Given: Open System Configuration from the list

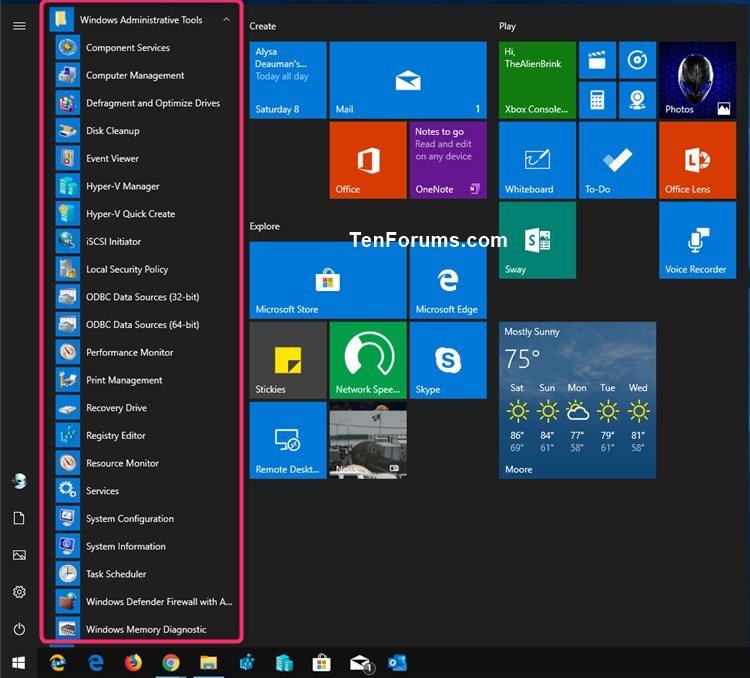Looking at the screenshot, I should click(142, 519).
